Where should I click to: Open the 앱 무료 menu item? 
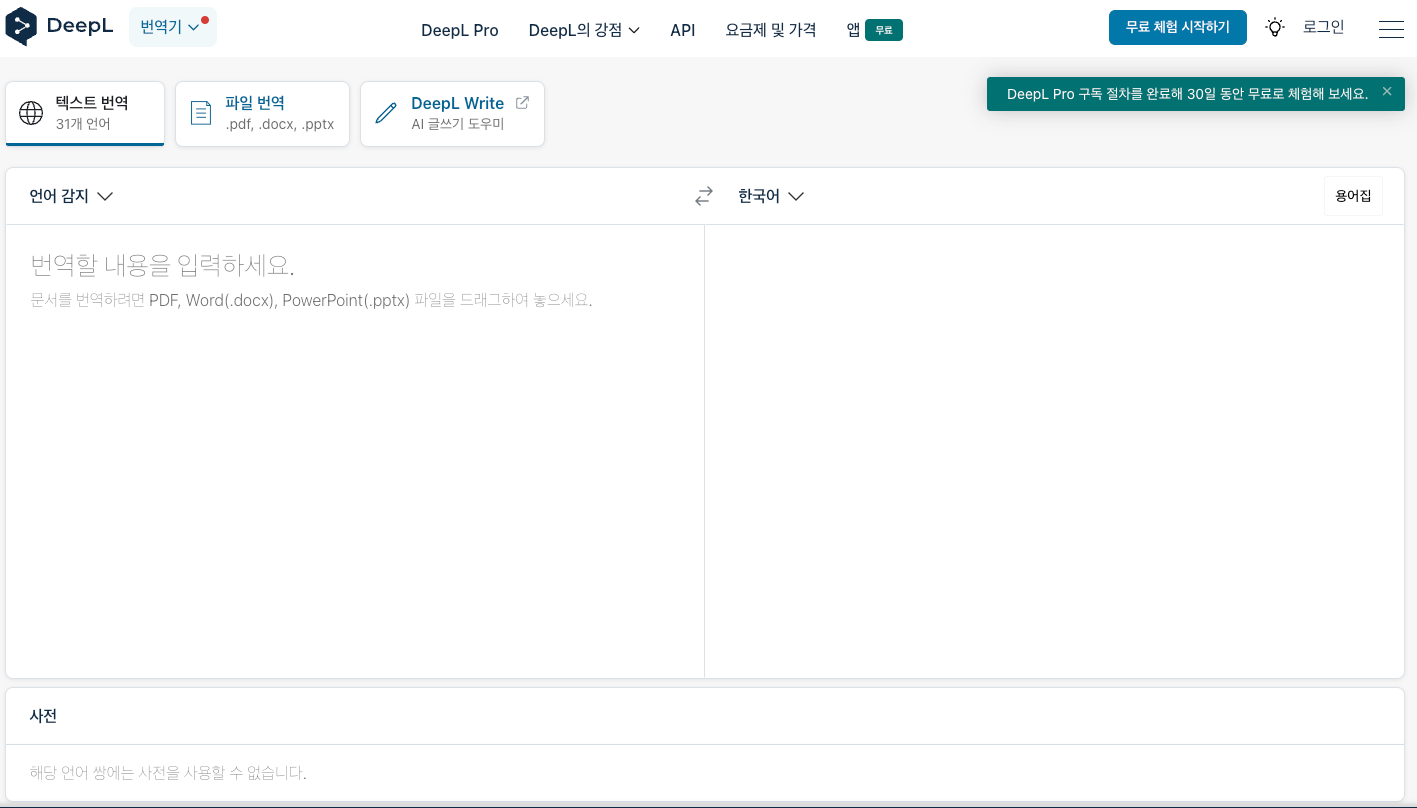pos(874,30)
